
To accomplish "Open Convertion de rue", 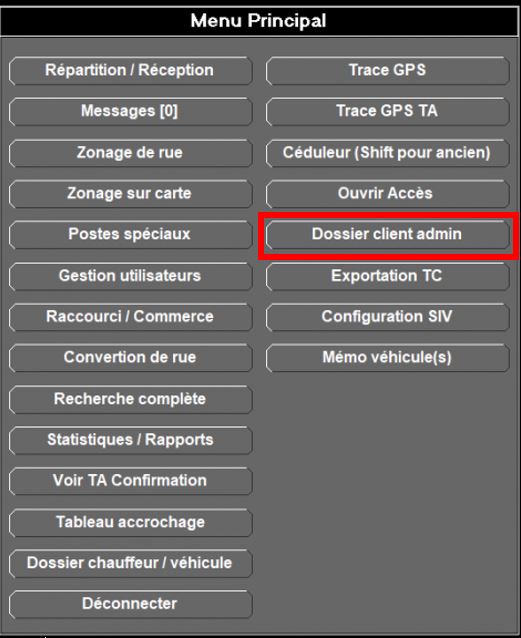I will 130,358.
